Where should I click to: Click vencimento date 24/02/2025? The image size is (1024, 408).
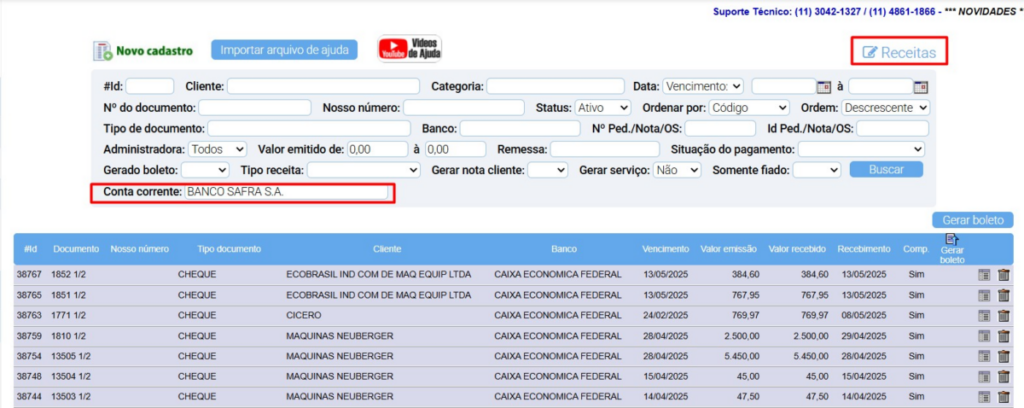[665, 316]
